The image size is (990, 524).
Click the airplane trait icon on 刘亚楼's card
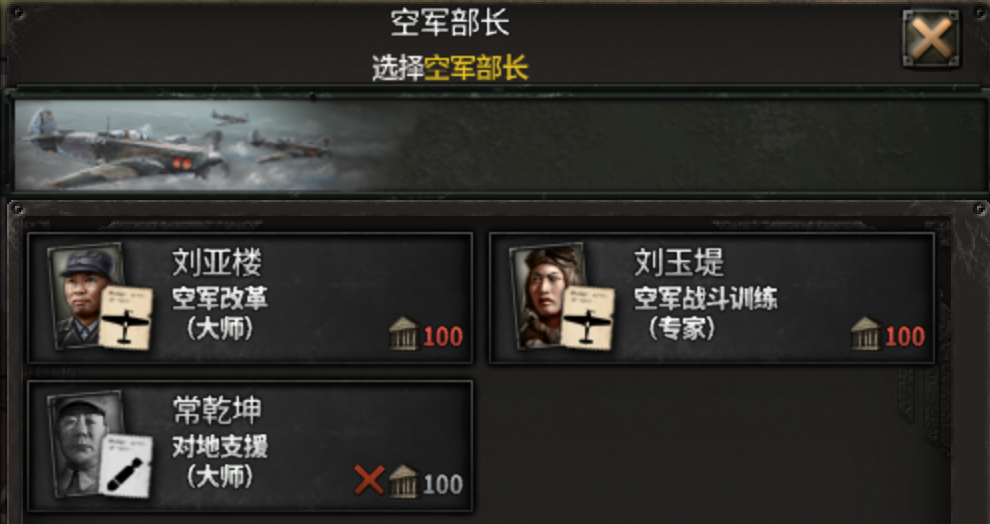[126, 318]
